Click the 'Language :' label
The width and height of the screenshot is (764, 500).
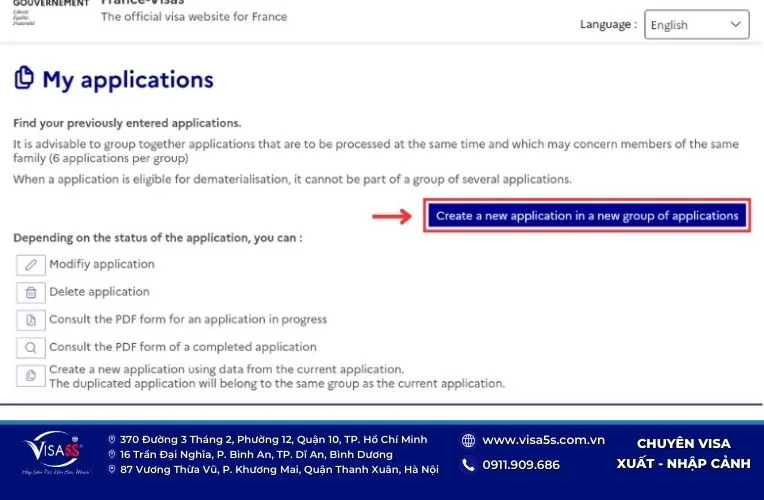608,24
